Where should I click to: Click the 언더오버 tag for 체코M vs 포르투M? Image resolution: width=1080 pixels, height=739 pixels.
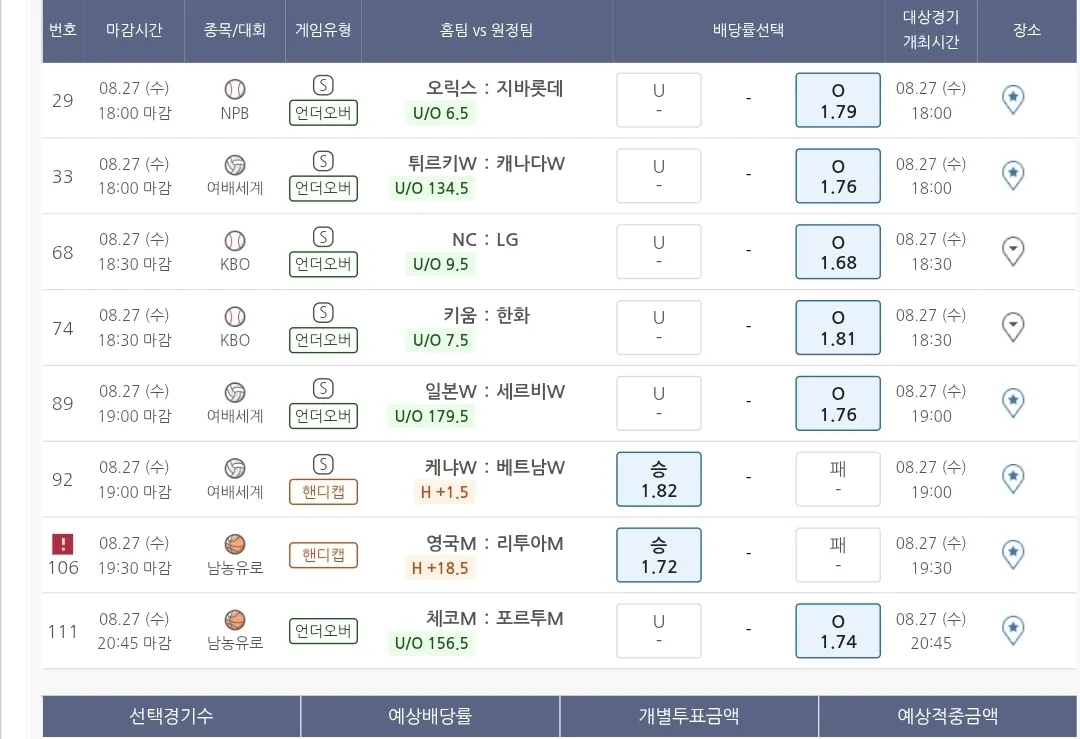(x=324, y=632)
